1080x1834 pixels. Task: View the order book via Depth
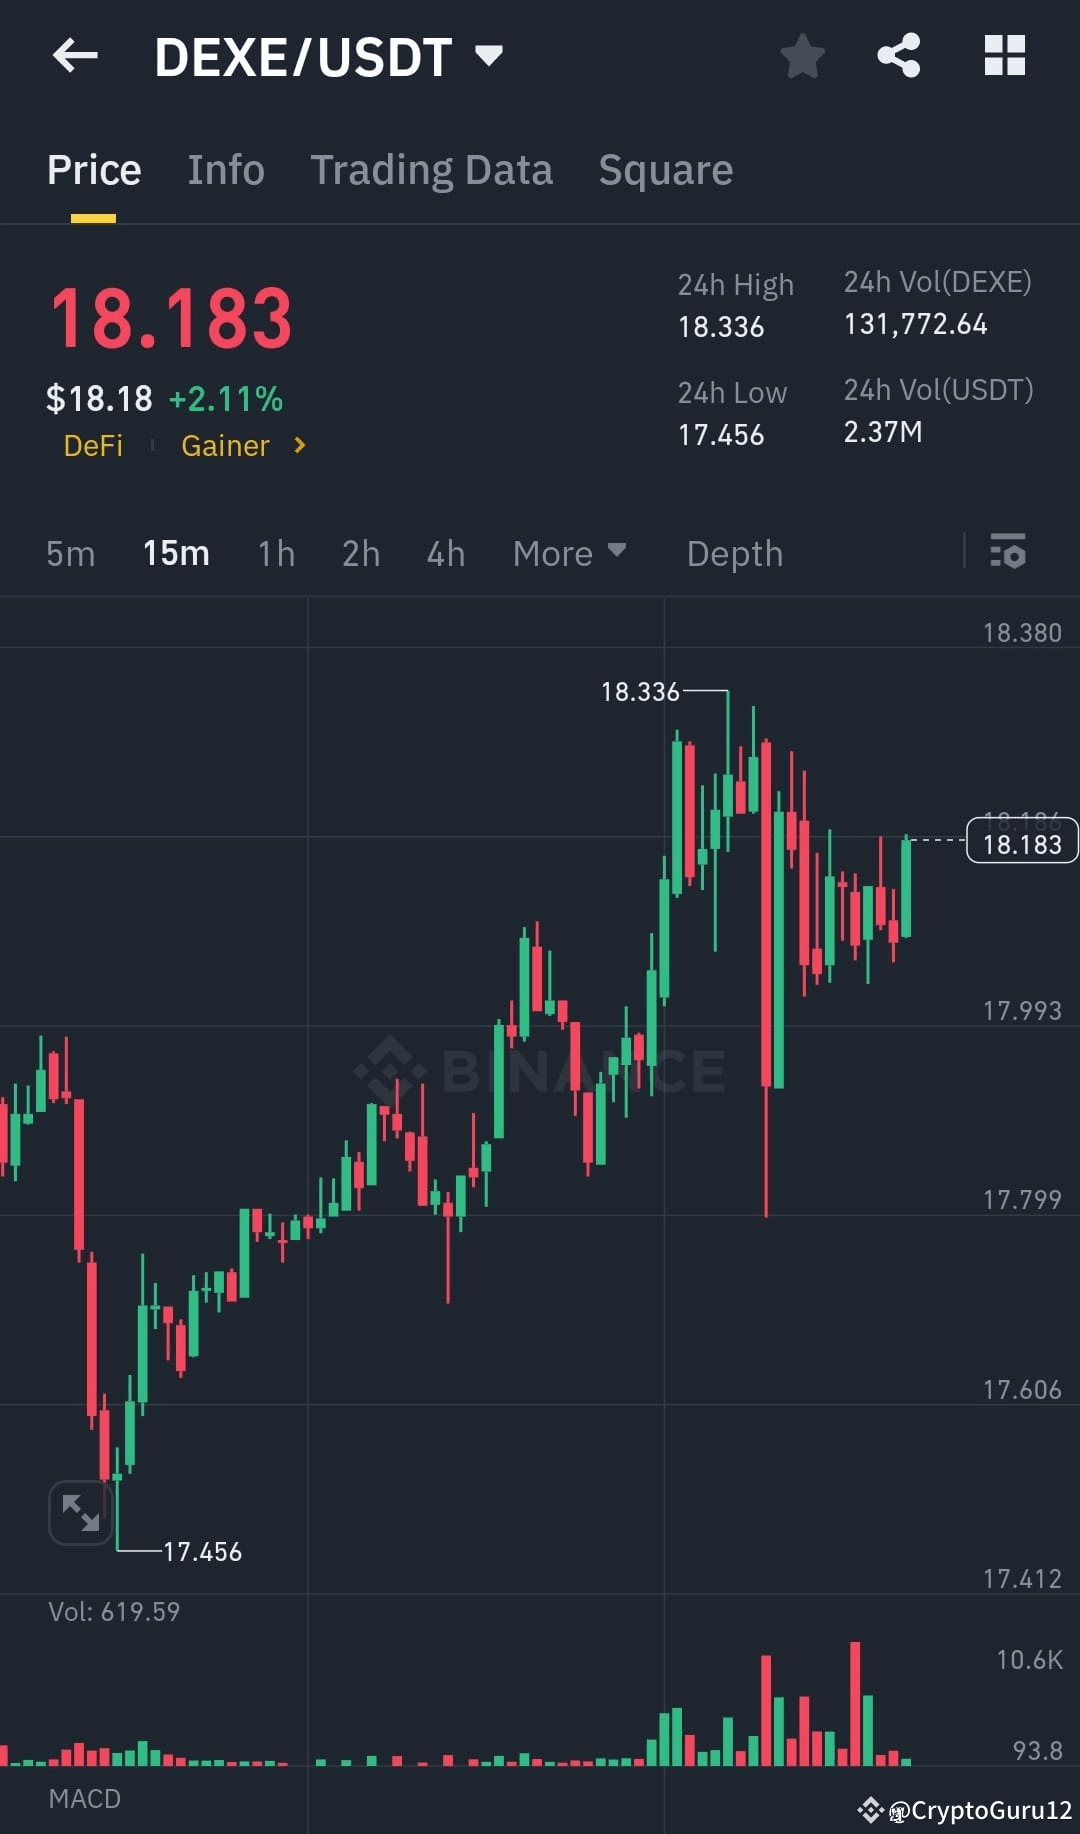point(734,553)
